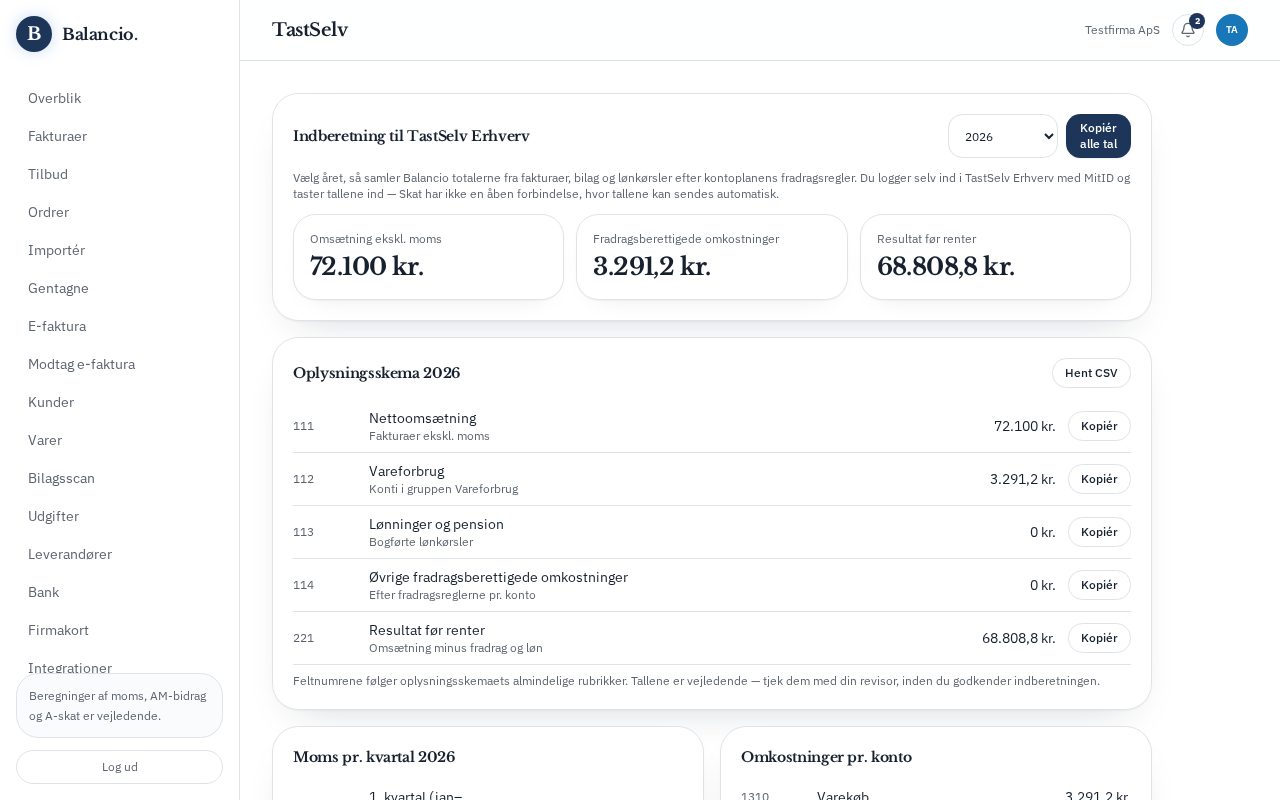Image resolution: width=1280 pixels, height=800 pixels.
Task: Click the Omkostninger pr. konto heading
Action: click(x=826, y=757)
